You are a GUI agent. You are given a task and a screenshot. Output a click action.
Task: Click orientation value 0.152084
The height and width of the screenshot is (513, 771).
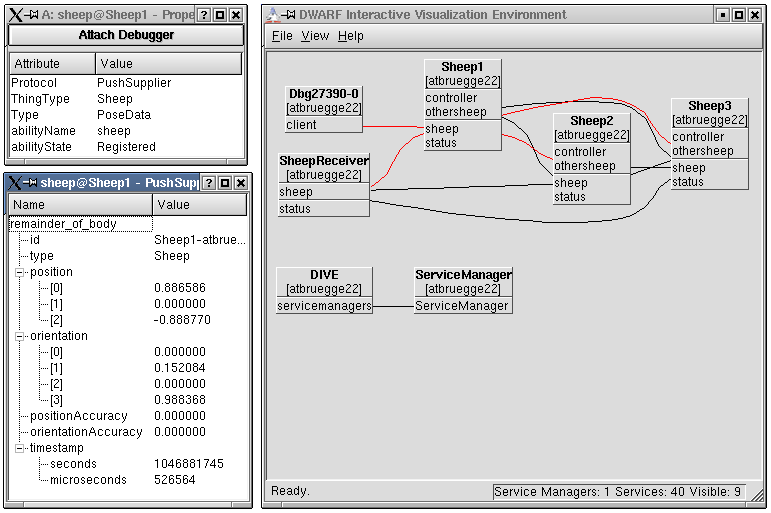pos(180,368)
